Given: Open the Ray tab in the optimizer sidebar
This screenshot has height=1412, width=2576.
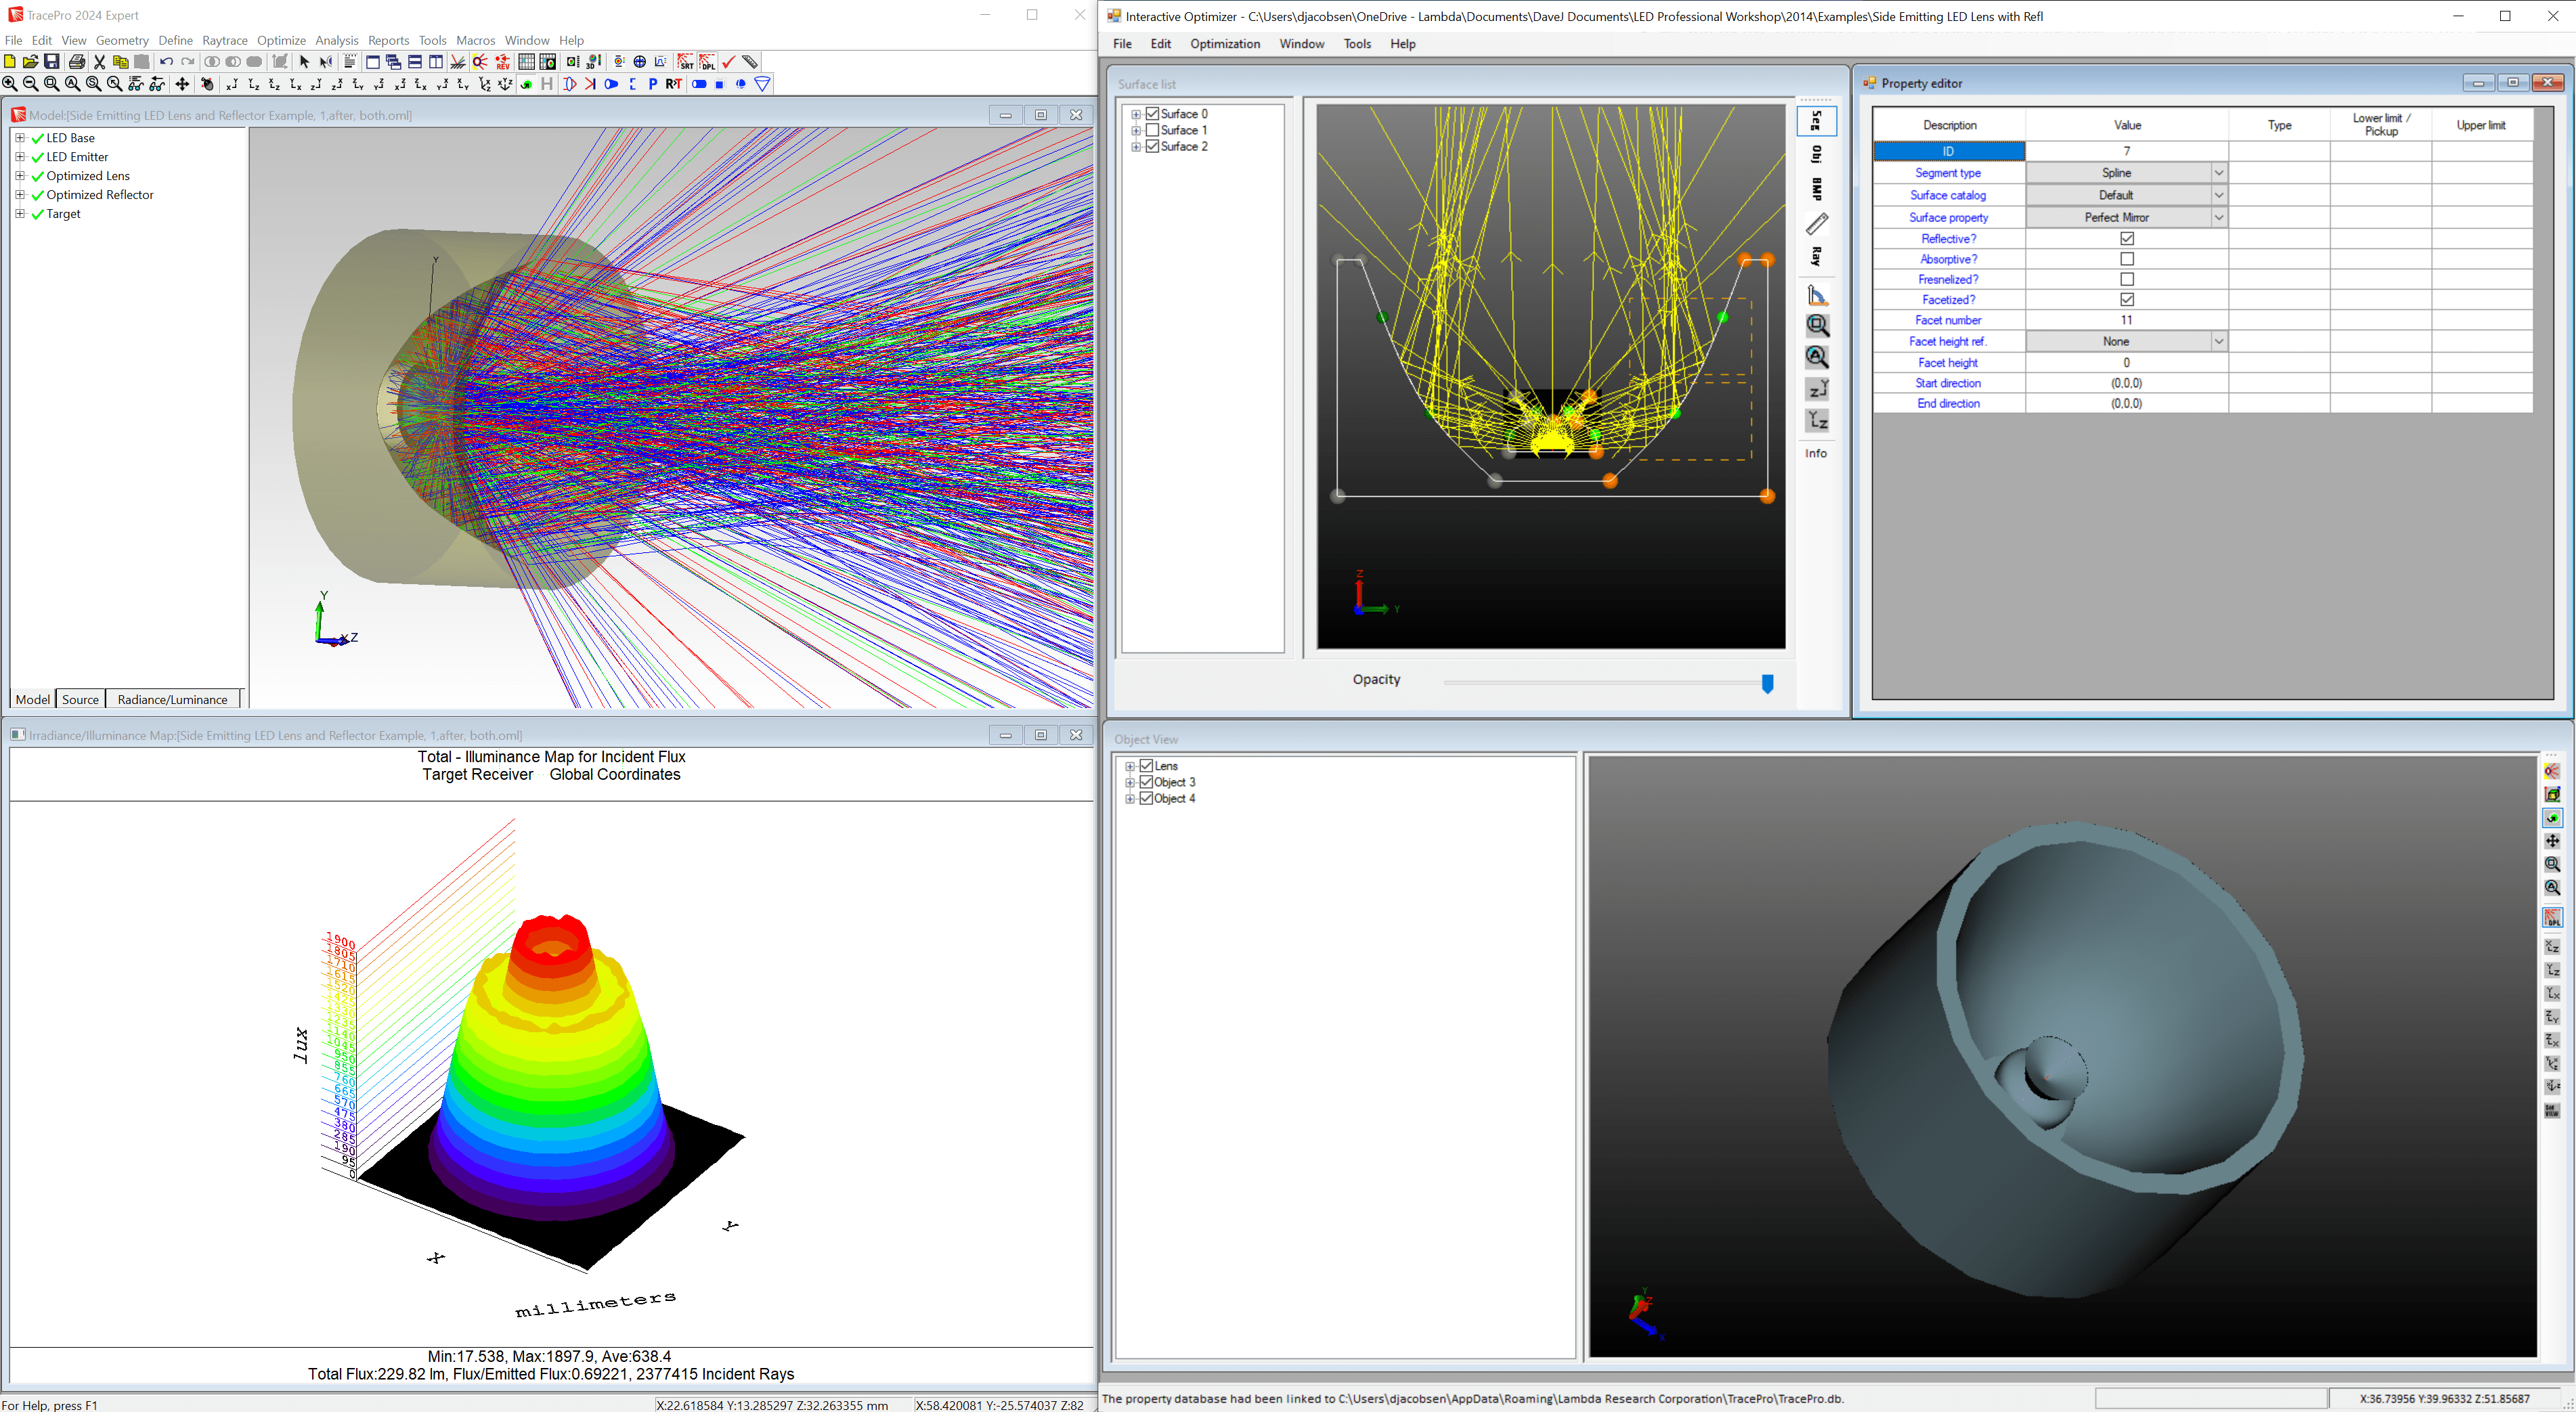Looking at the screenshot, I should tap(1817, 256).
